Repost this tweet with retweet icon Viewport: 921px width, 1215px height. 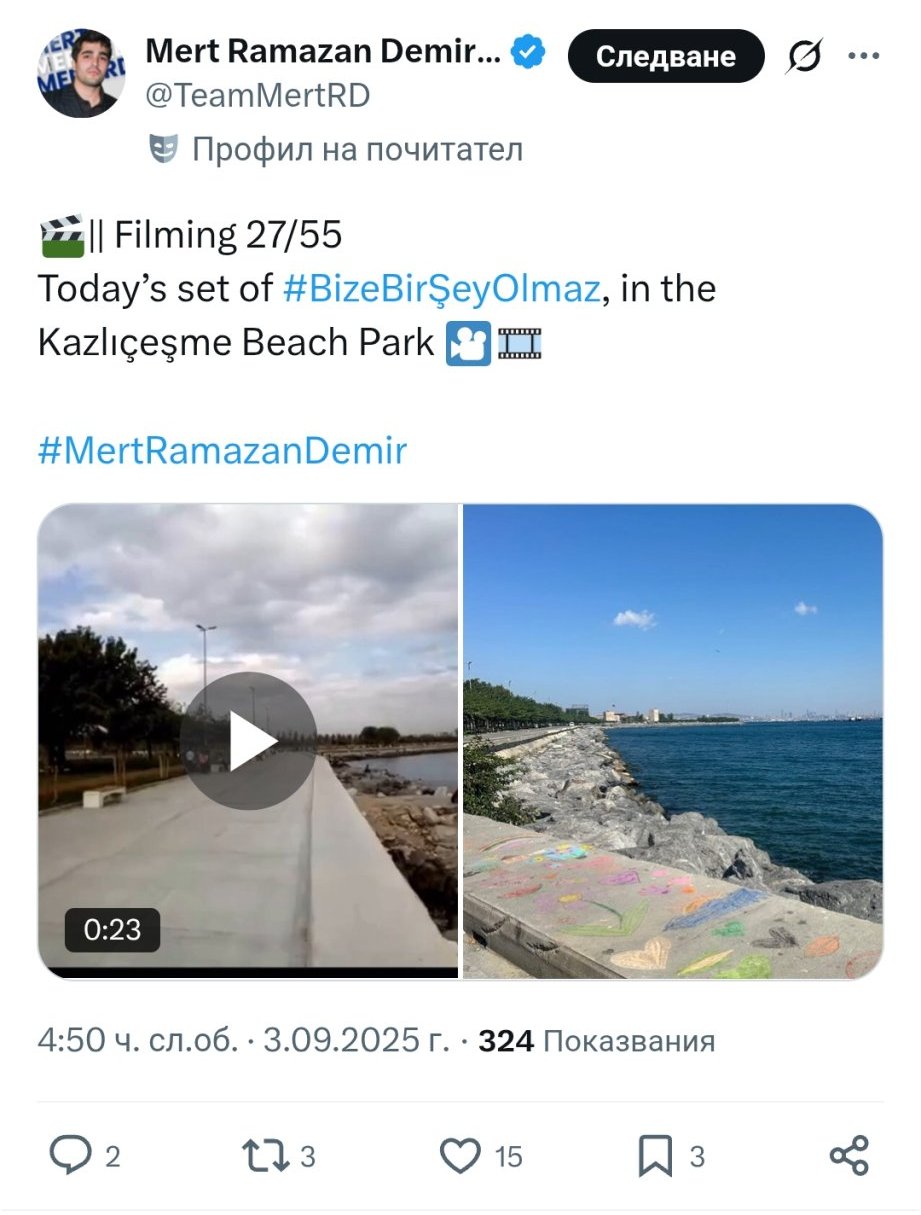[263, 1156]
